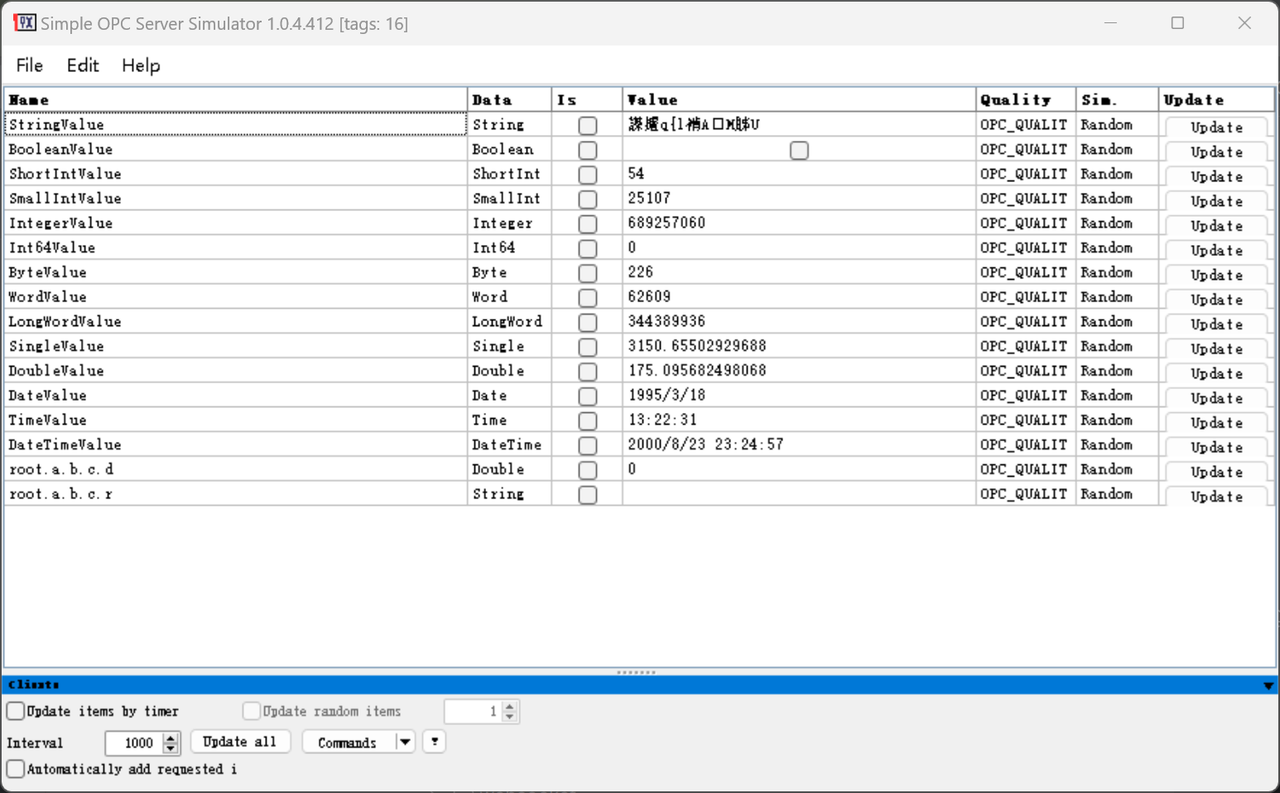The width and height of the screenshot is (1280, 793).
Task: Open the Edit menu
Action: click(x=82, y=65)
